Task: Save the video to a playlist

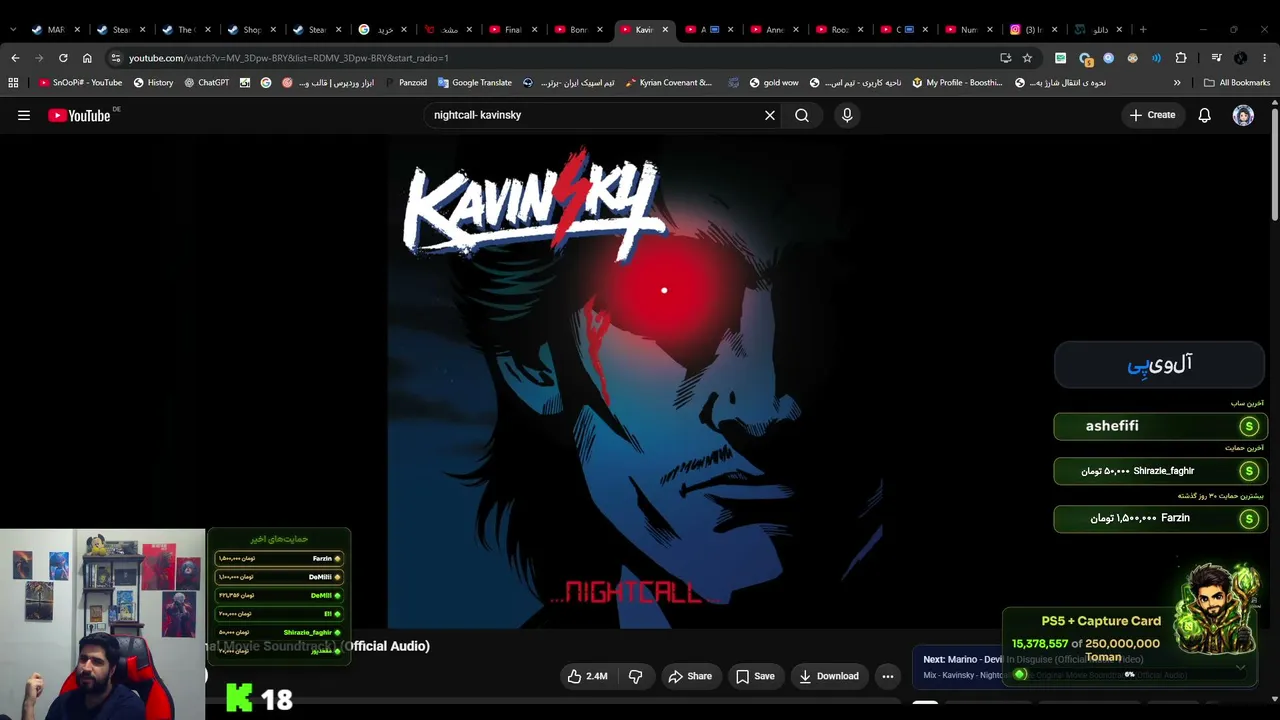Action: coord(755,676)
